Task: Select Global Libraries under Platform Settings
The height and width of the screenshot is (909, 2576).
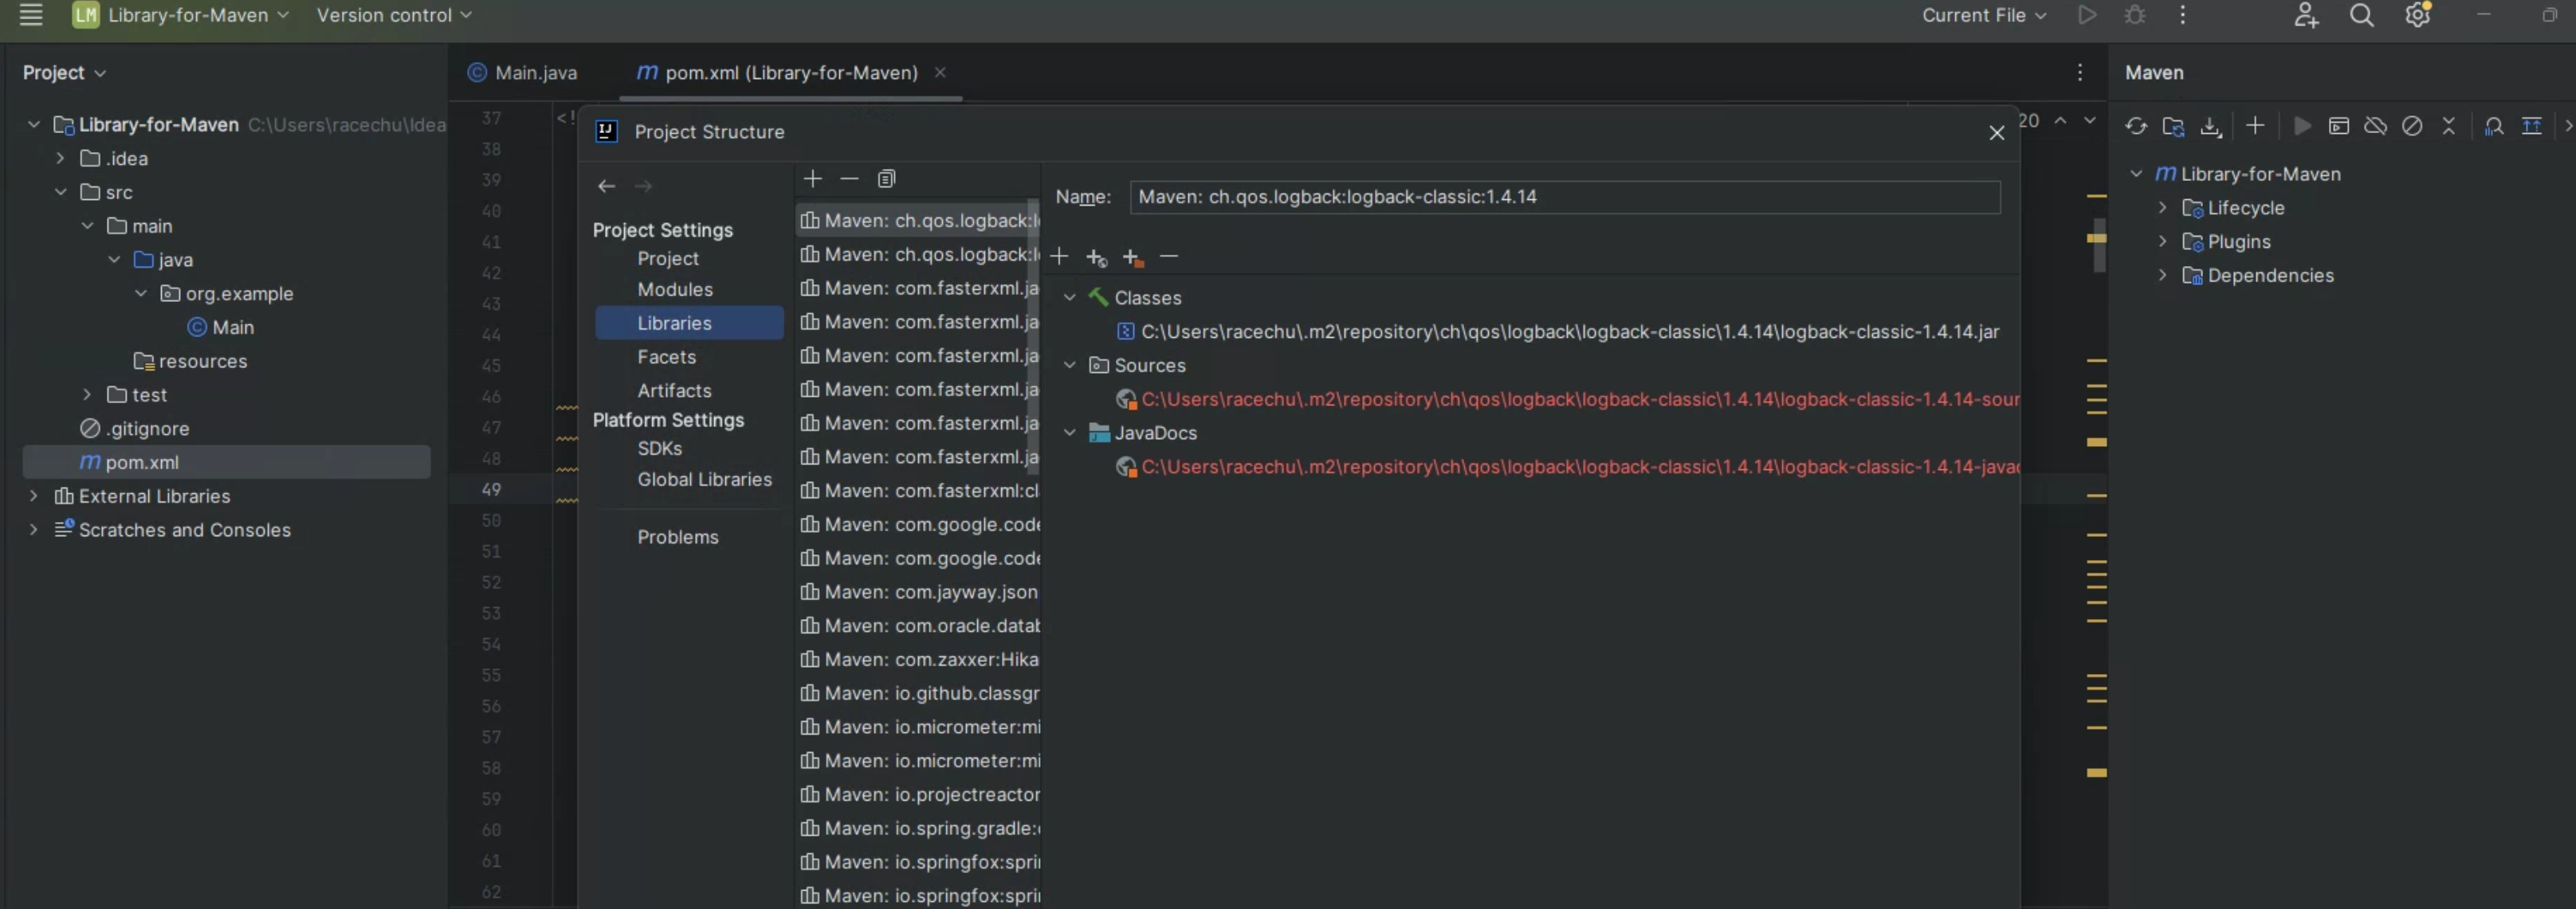Action: 704,479
